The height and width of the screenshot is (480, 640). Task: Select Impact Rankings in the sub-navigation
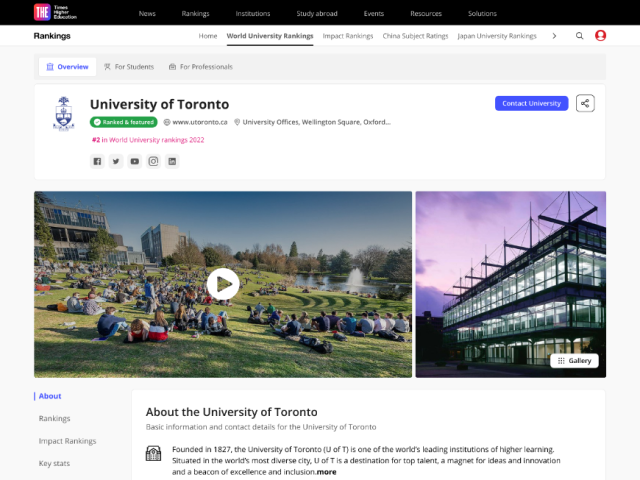pos(348,36)
